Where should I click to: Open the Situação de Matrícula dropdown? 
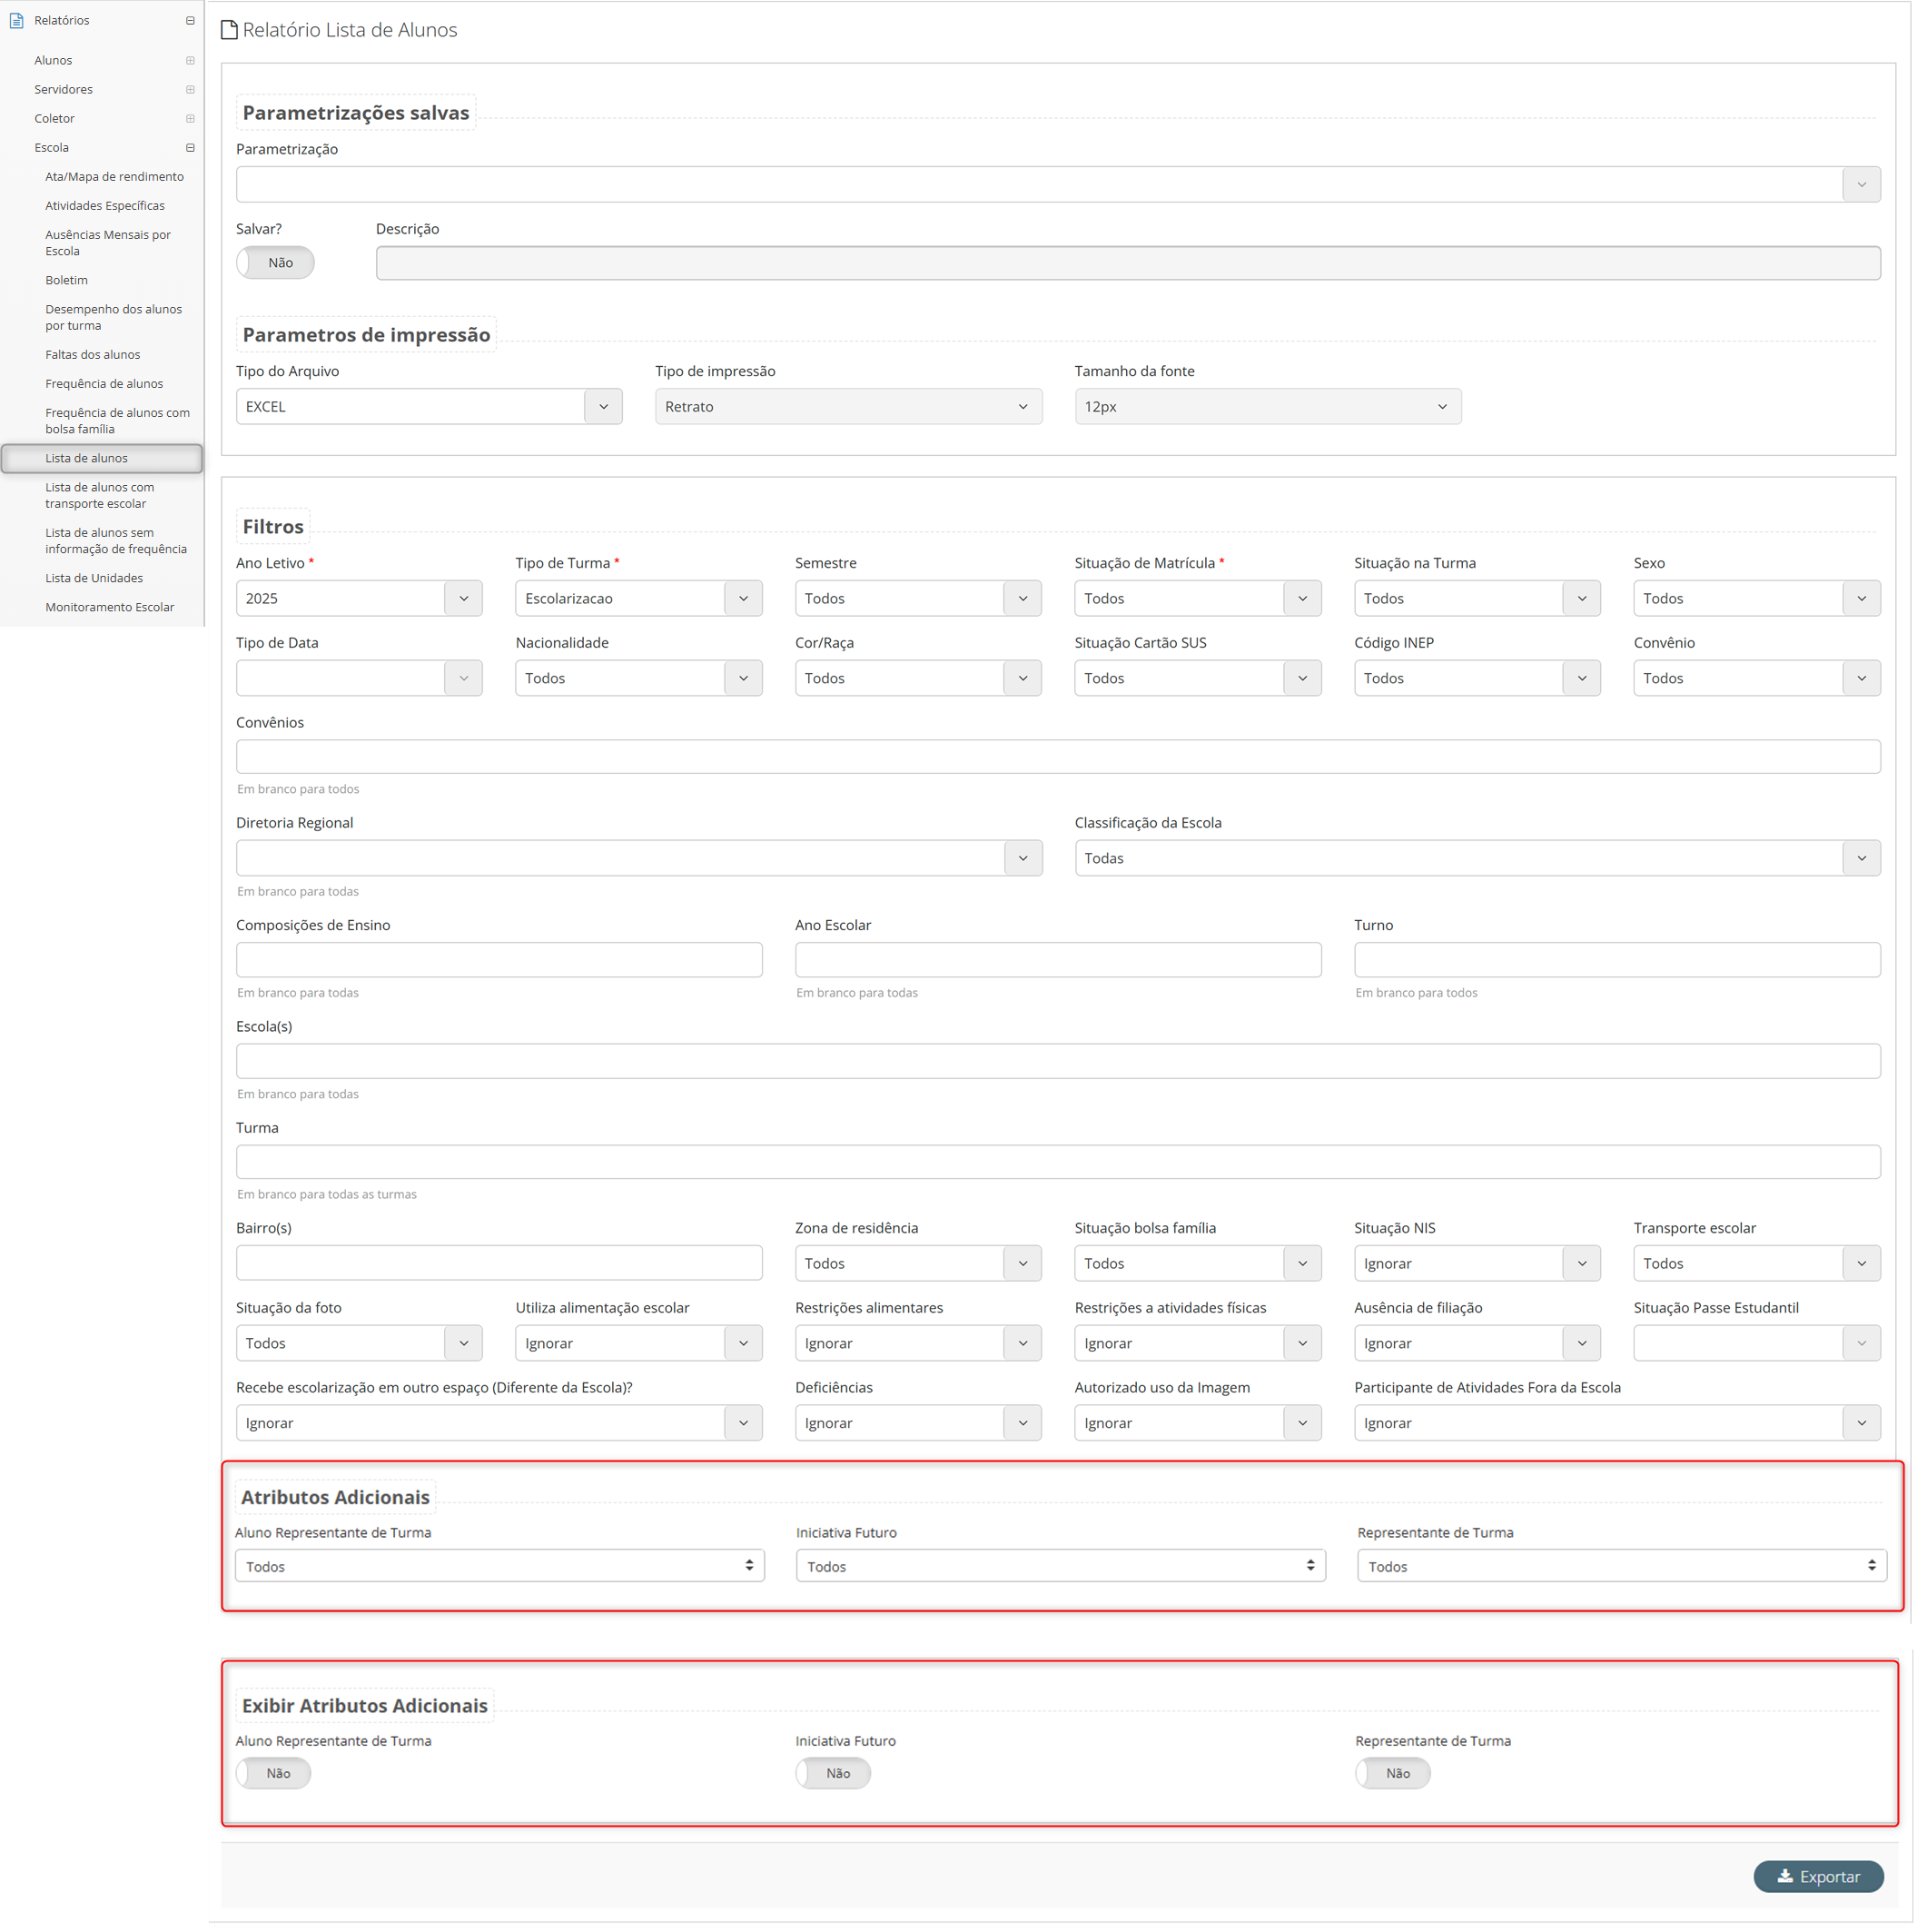click(x=1198, y=598)
